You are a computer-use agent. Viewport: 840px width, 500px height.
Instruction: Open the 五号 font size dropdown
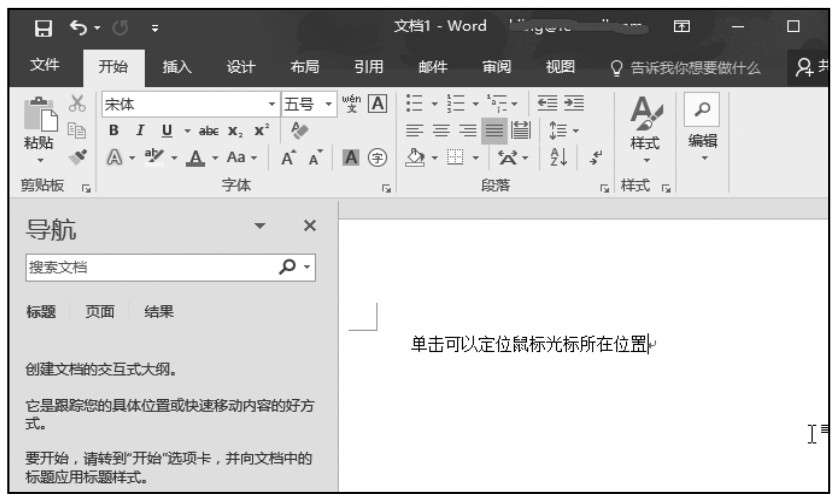coord(328,104)
